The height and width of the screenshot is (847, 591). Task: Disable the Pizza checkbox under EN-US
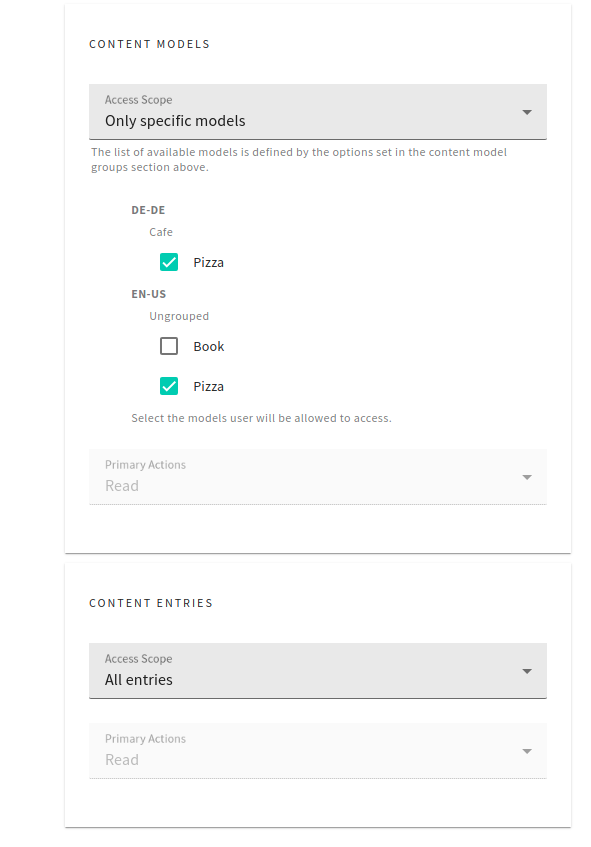coord(170,386)
